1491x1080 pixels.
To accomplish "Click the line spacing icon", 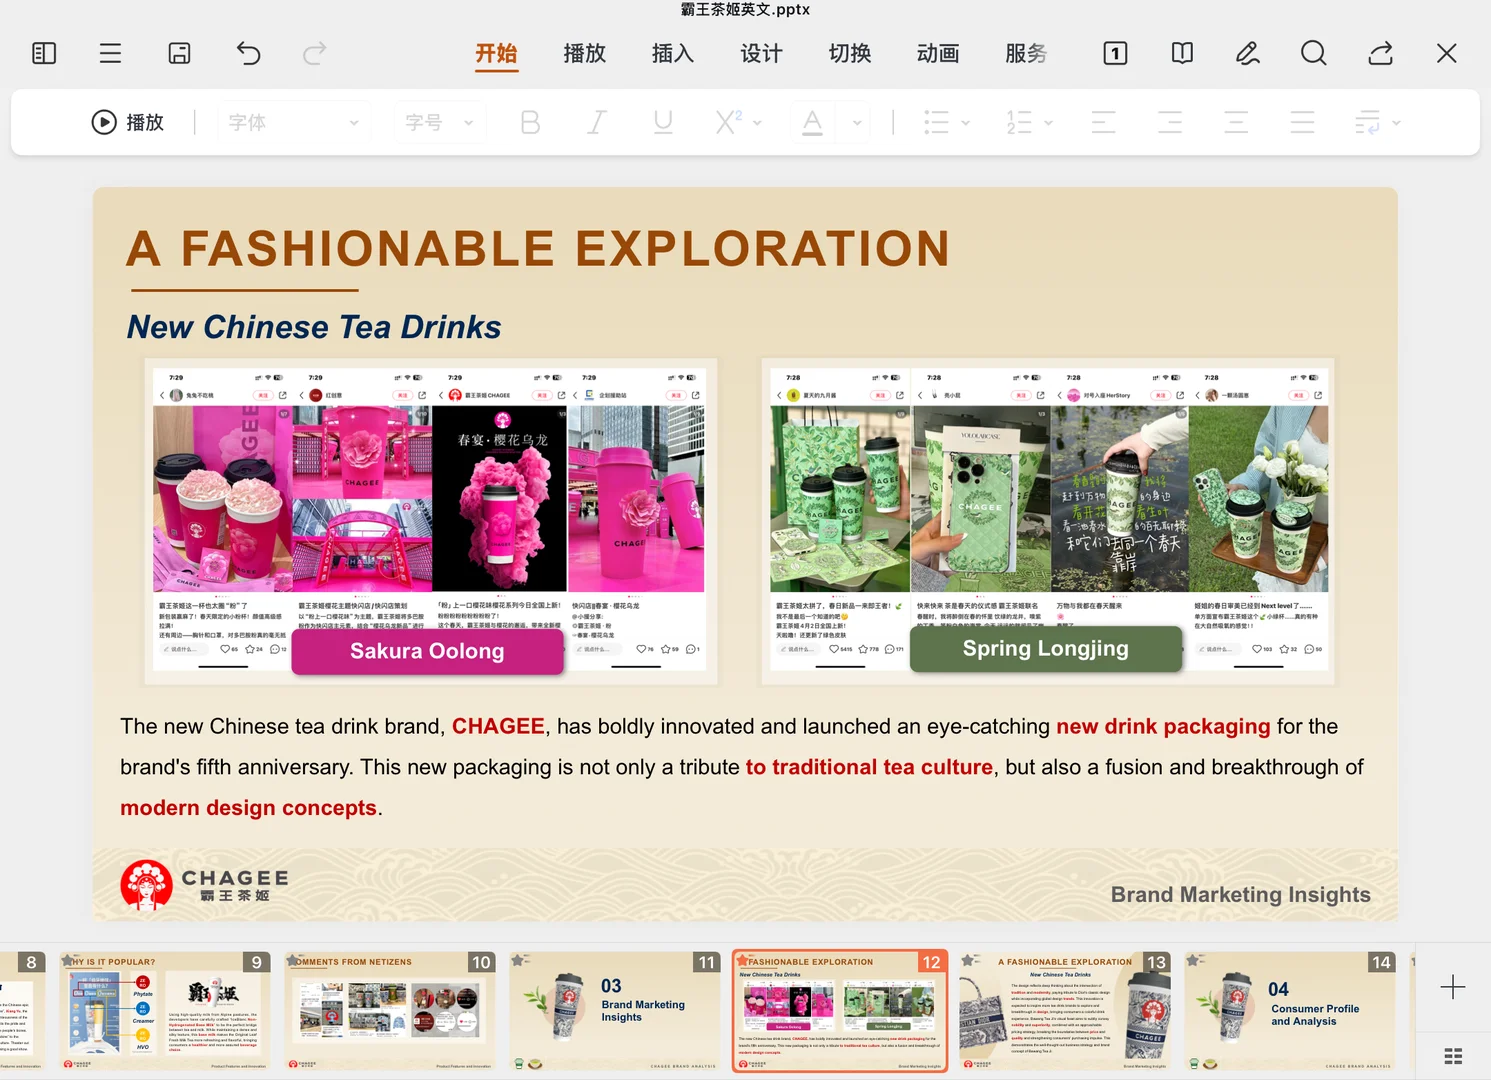I will point(1368,122).
